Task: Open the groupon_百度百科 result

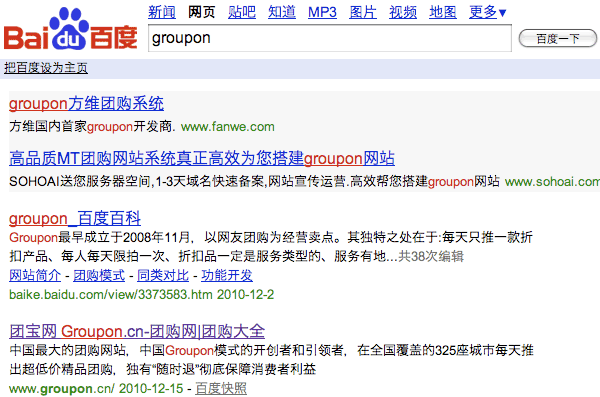Action: click(x=75, y=219)
